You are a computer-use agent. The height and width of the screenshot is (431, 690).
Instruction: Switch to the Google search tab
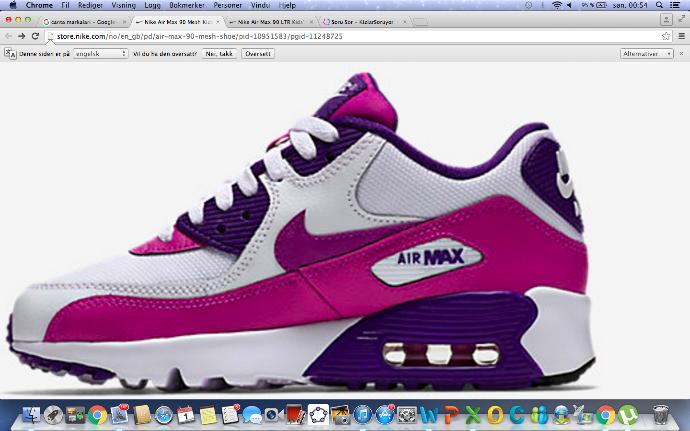[x=83, y=22]
